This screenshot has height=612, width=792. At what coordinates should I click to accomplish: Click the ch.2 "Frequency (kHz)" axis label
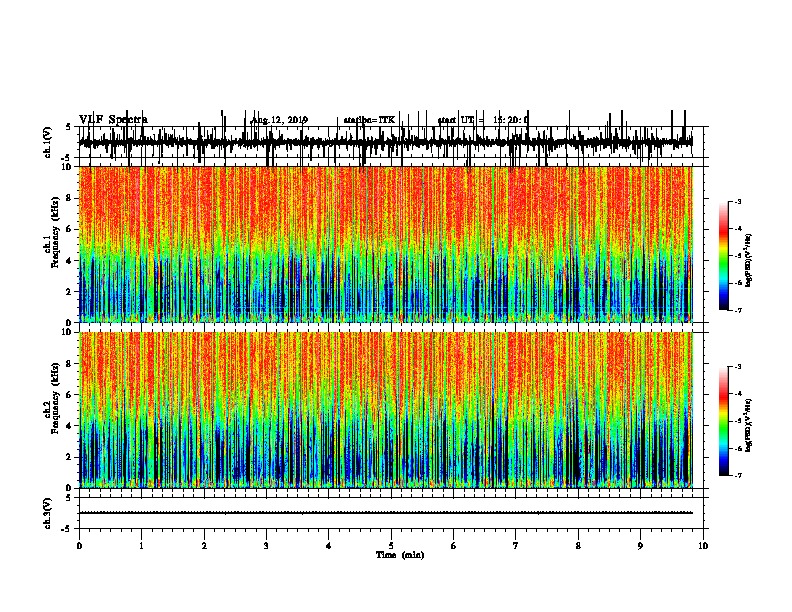tap(55, 398)
